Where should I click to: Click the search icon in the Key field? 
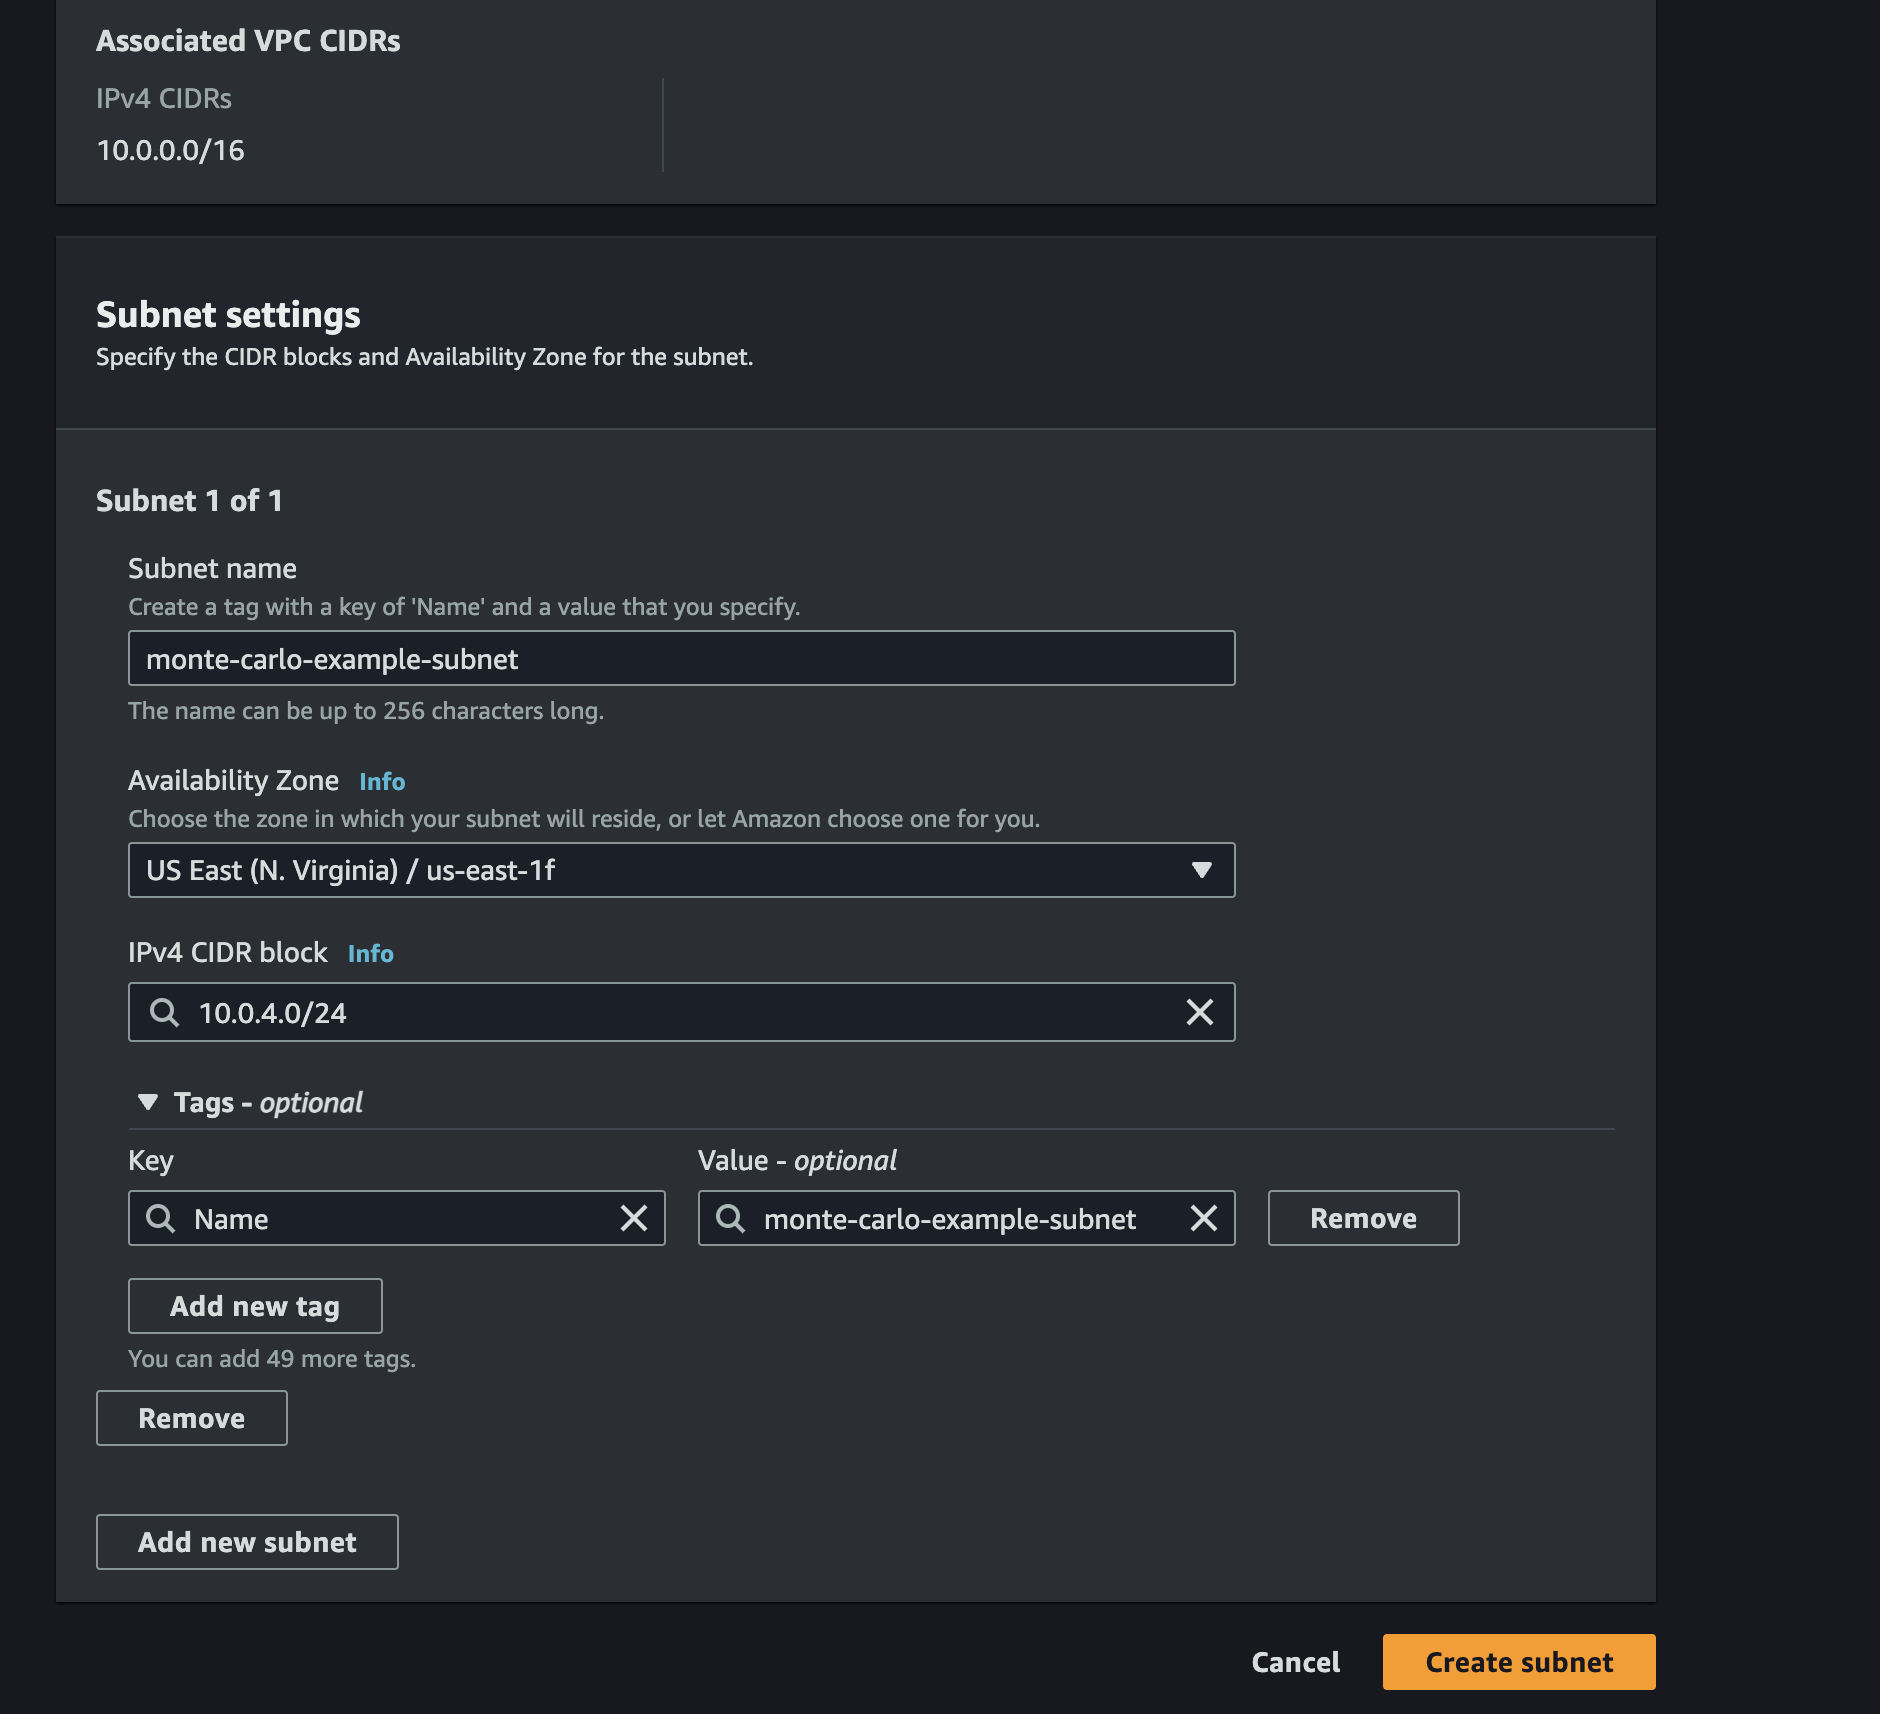(x=160, y=1218)
